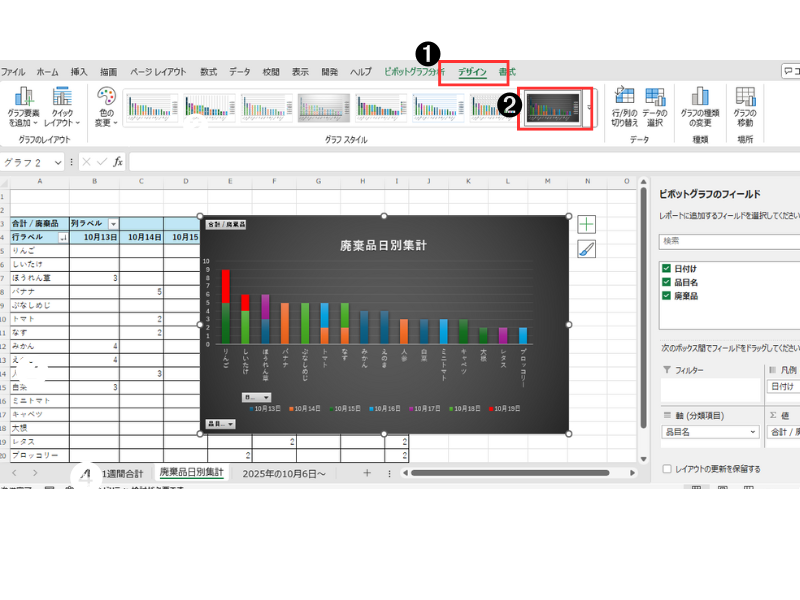Add a new sheet with plus button
Viewport: 800px width, 600px height.
point(367,472)
